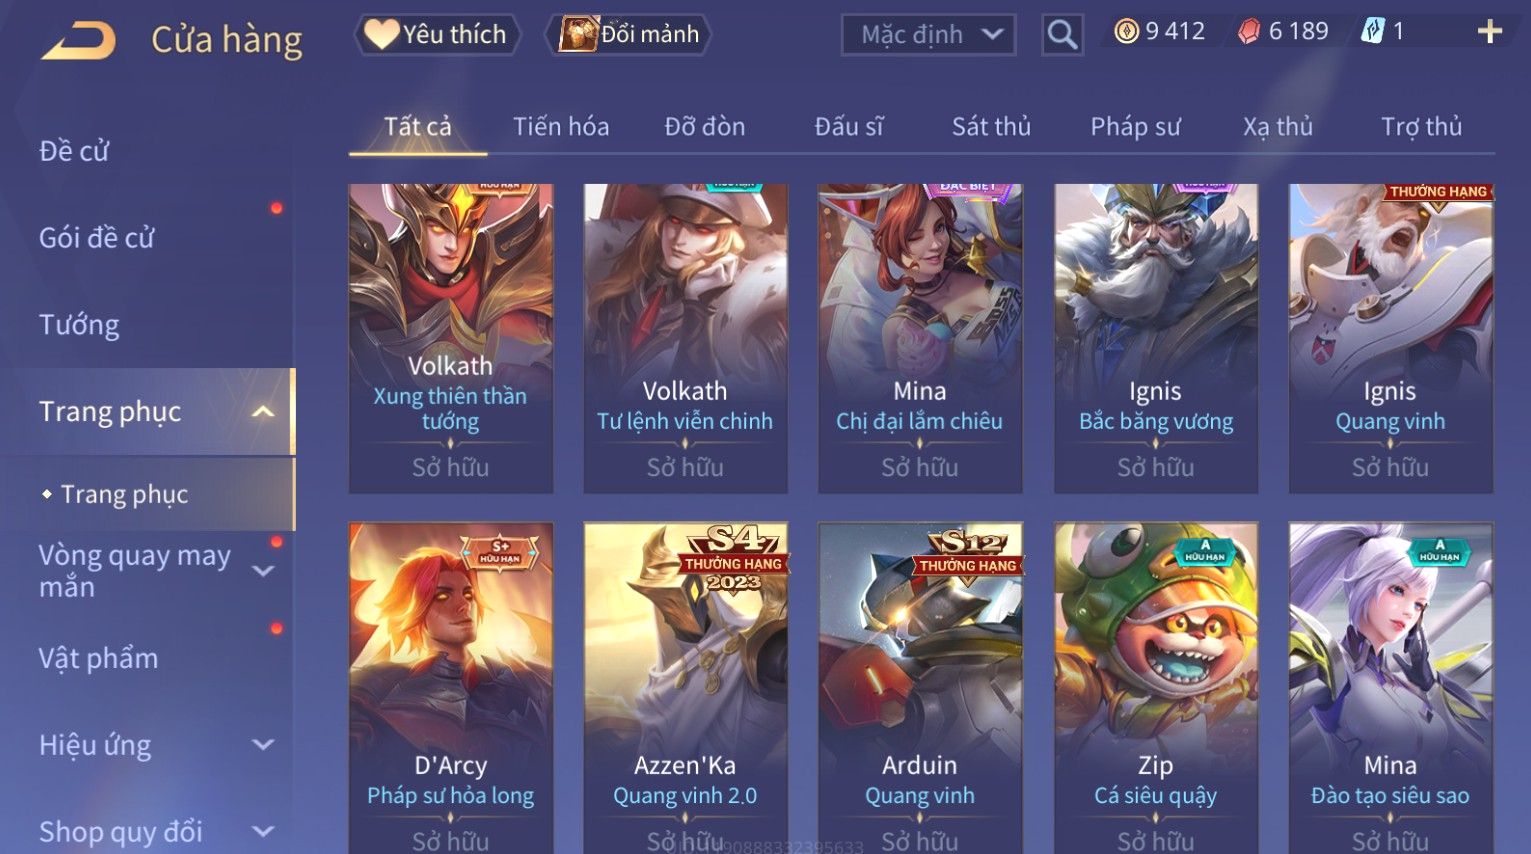Tap the gold coin balance icon
The image size is (1531, 854).
coord(1126,32)
